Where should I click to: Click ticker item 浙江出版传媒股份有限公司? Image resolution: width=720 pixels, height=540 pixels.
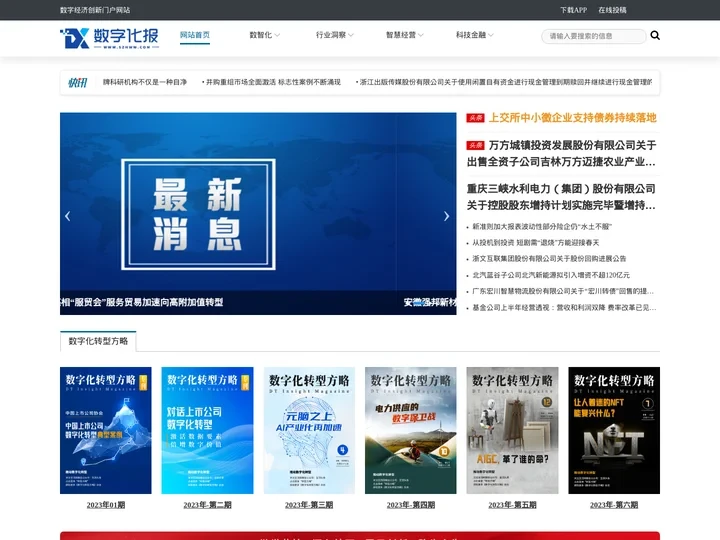[x=504, y=82]
